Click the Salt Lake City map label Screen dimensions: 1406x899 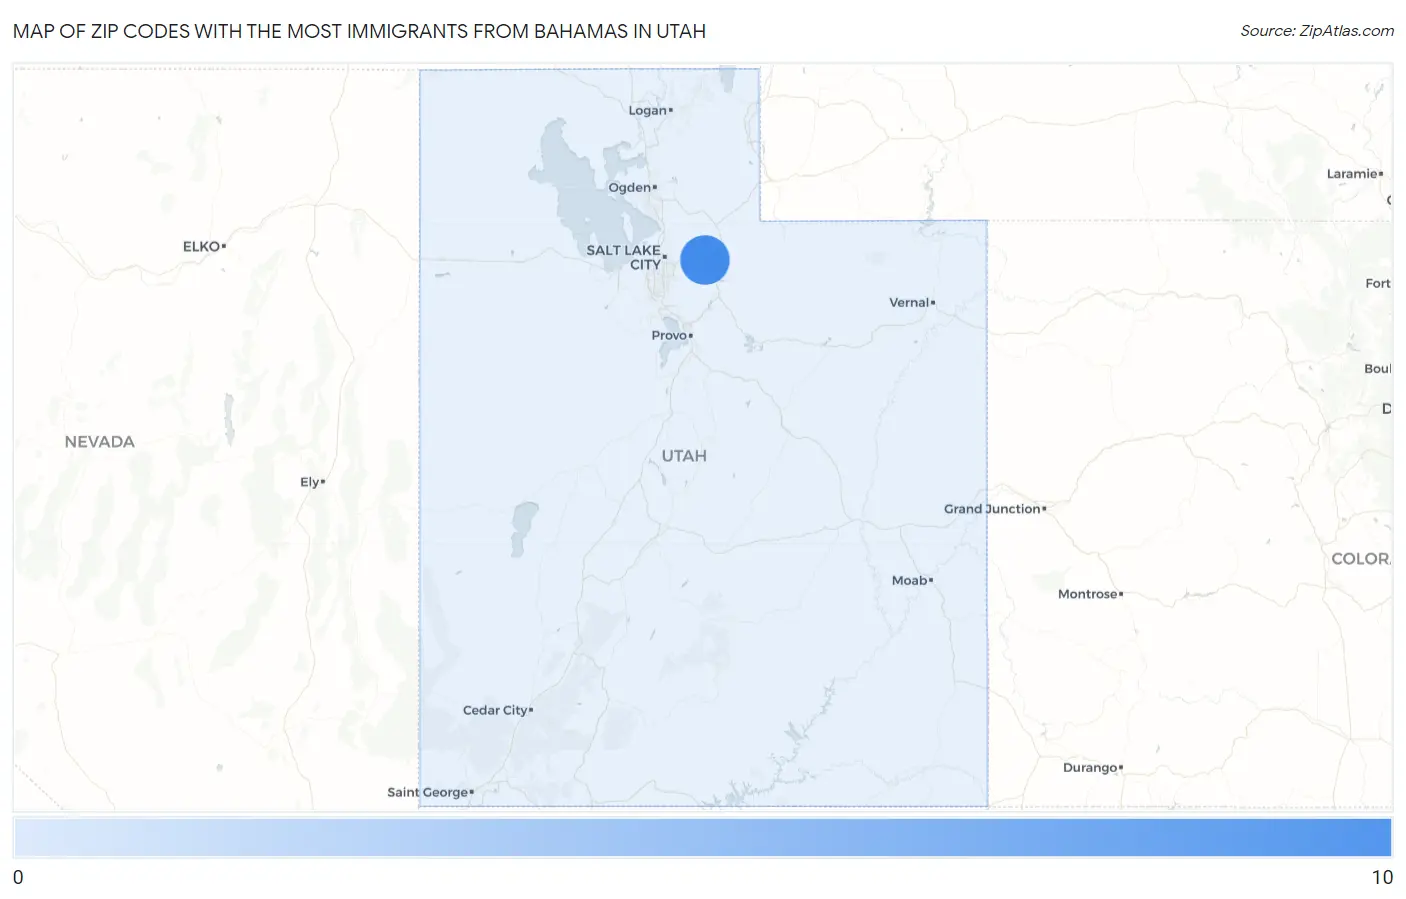[624, 257]
